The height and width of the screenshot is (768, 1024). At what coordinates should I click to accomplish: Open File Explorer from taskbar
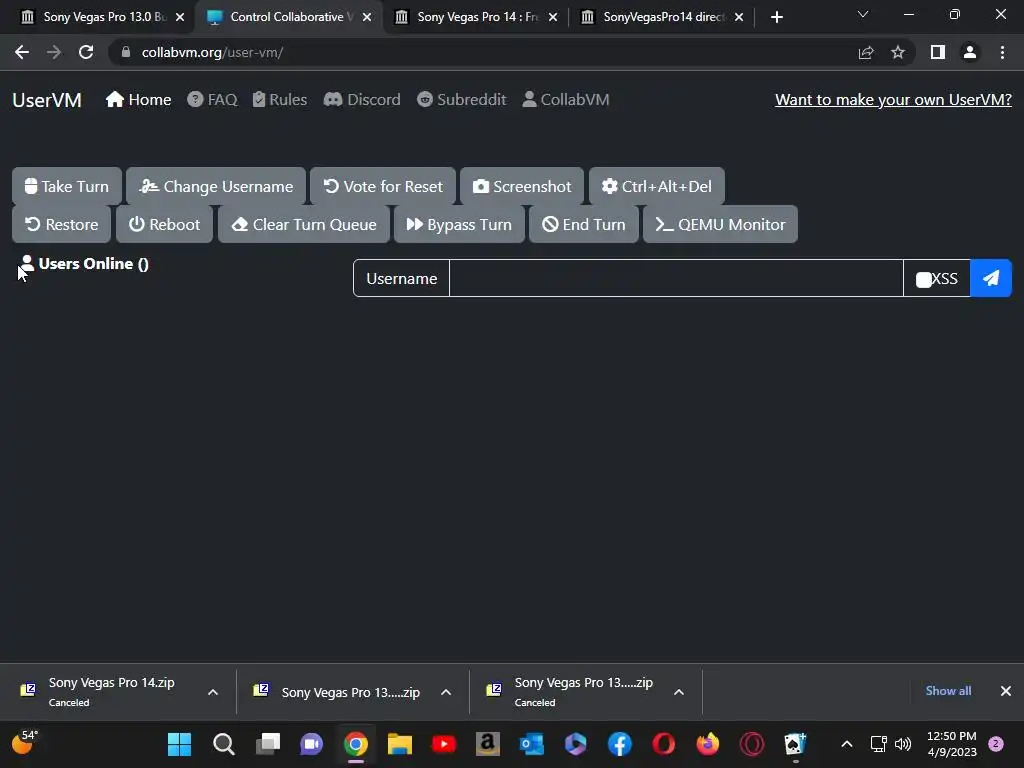pos(400,744)
